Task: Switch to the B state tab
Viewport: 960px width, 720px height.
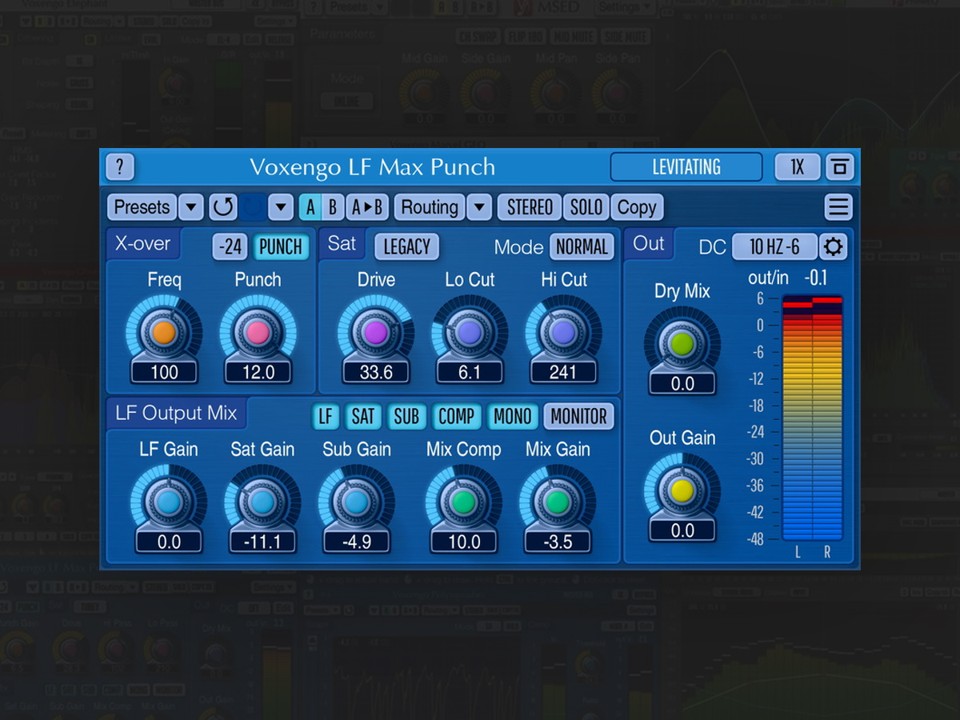Action: pos(333,208)
